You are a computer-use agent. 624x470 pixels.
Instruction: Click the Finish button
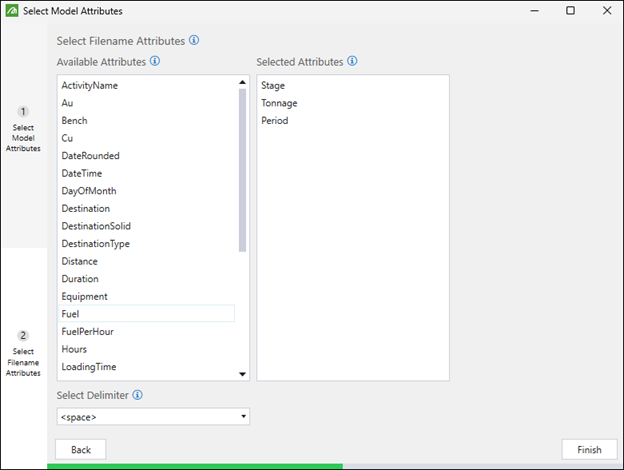589,450
